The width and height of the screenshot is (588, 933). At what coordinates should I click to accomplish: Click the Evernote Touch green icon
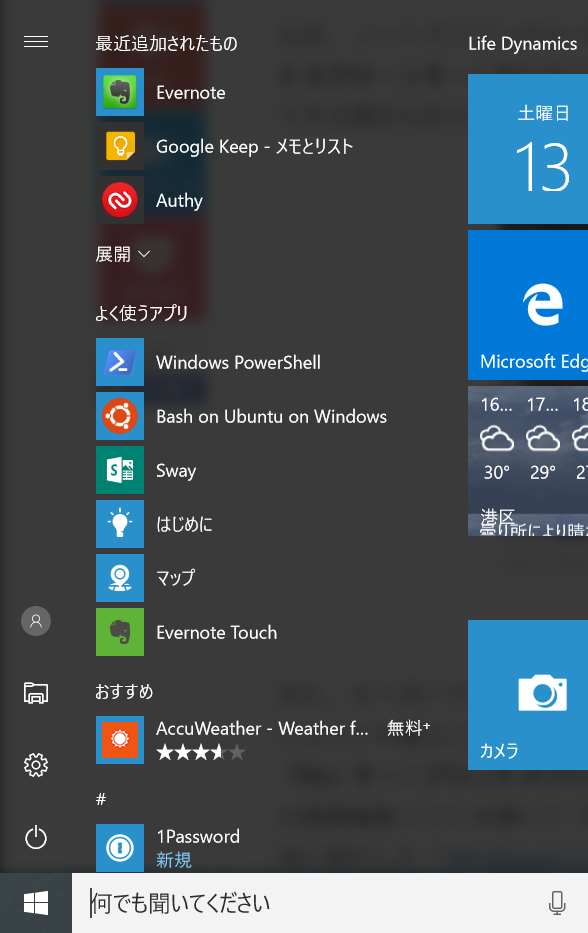pos(120,632)
